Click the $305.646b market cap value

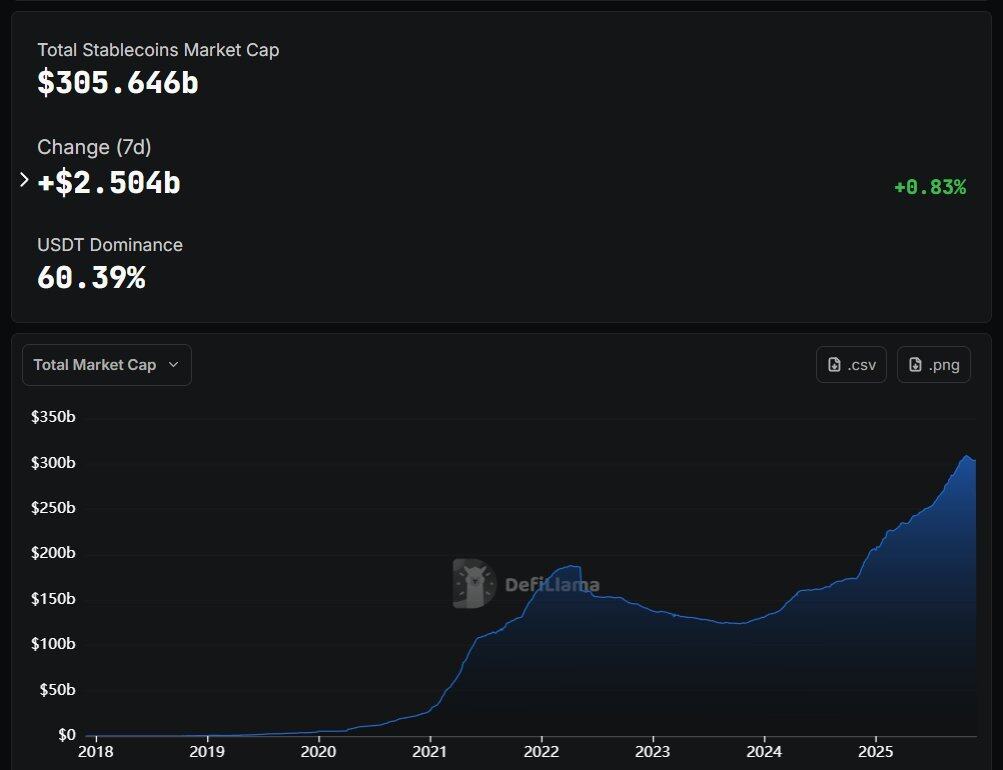click(x=118, y=83)
